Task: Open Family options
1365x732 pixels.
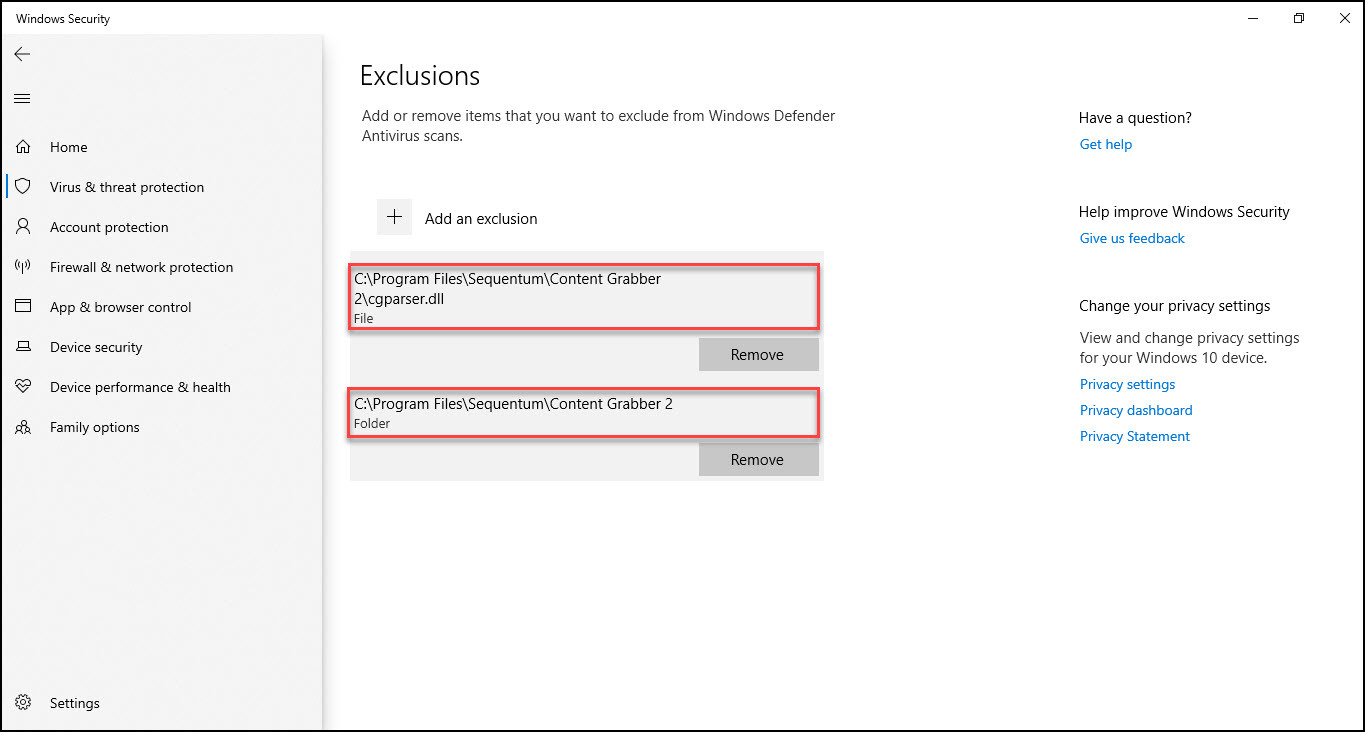Action: coord(94,427)
